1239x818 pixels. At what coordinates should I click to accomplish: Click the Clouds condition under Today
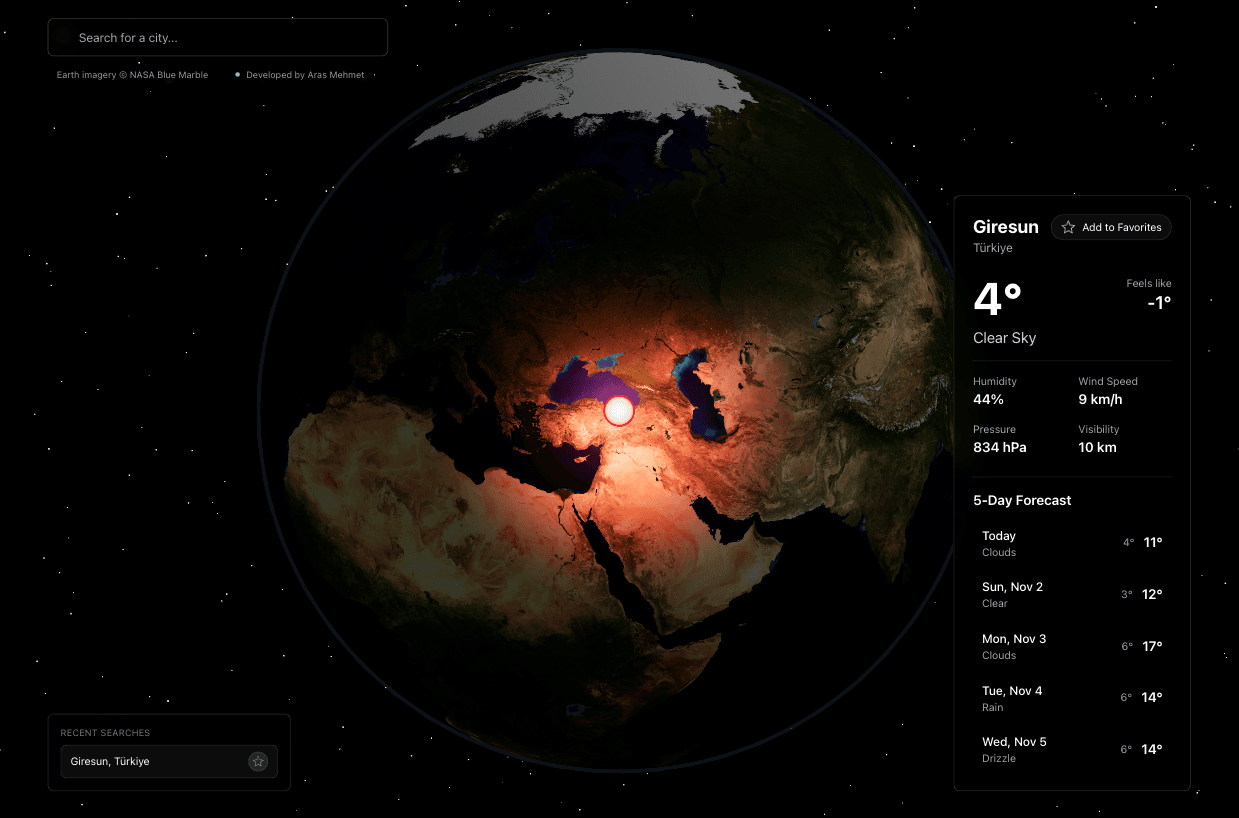pos(999,552)
